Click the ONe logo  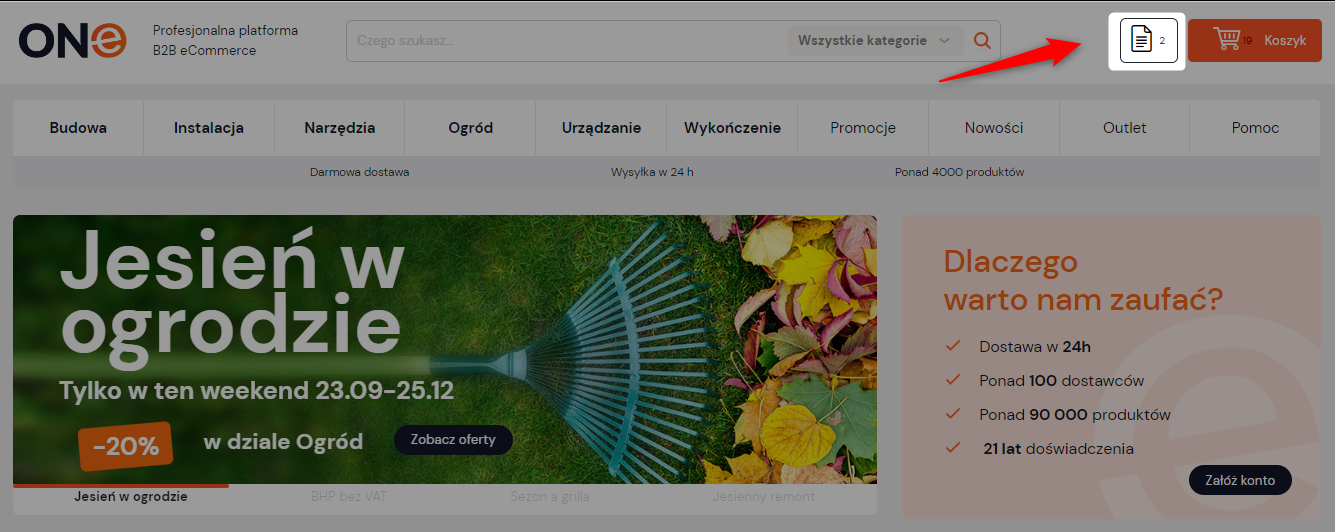[73, 40]
